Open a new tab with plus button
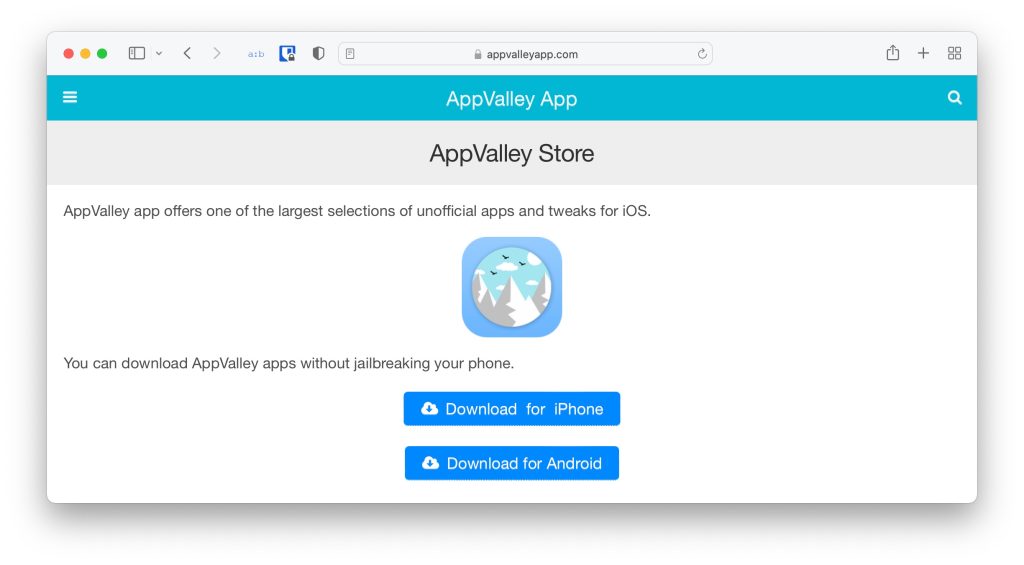This screenshot has height=565, width=1024. (x=923, y=54)
